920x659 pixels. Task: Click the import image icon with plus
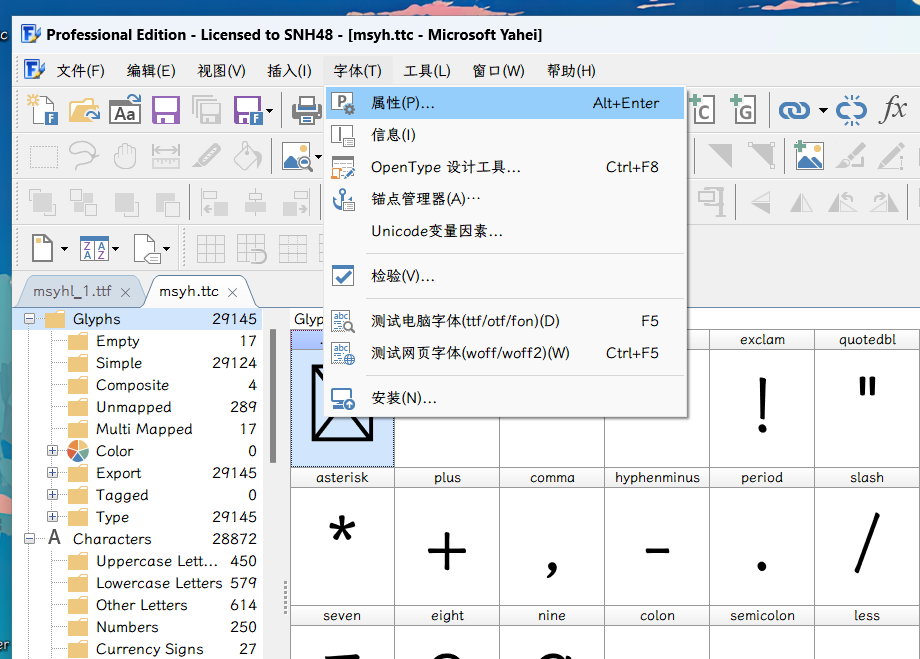[x=809, y=155]
